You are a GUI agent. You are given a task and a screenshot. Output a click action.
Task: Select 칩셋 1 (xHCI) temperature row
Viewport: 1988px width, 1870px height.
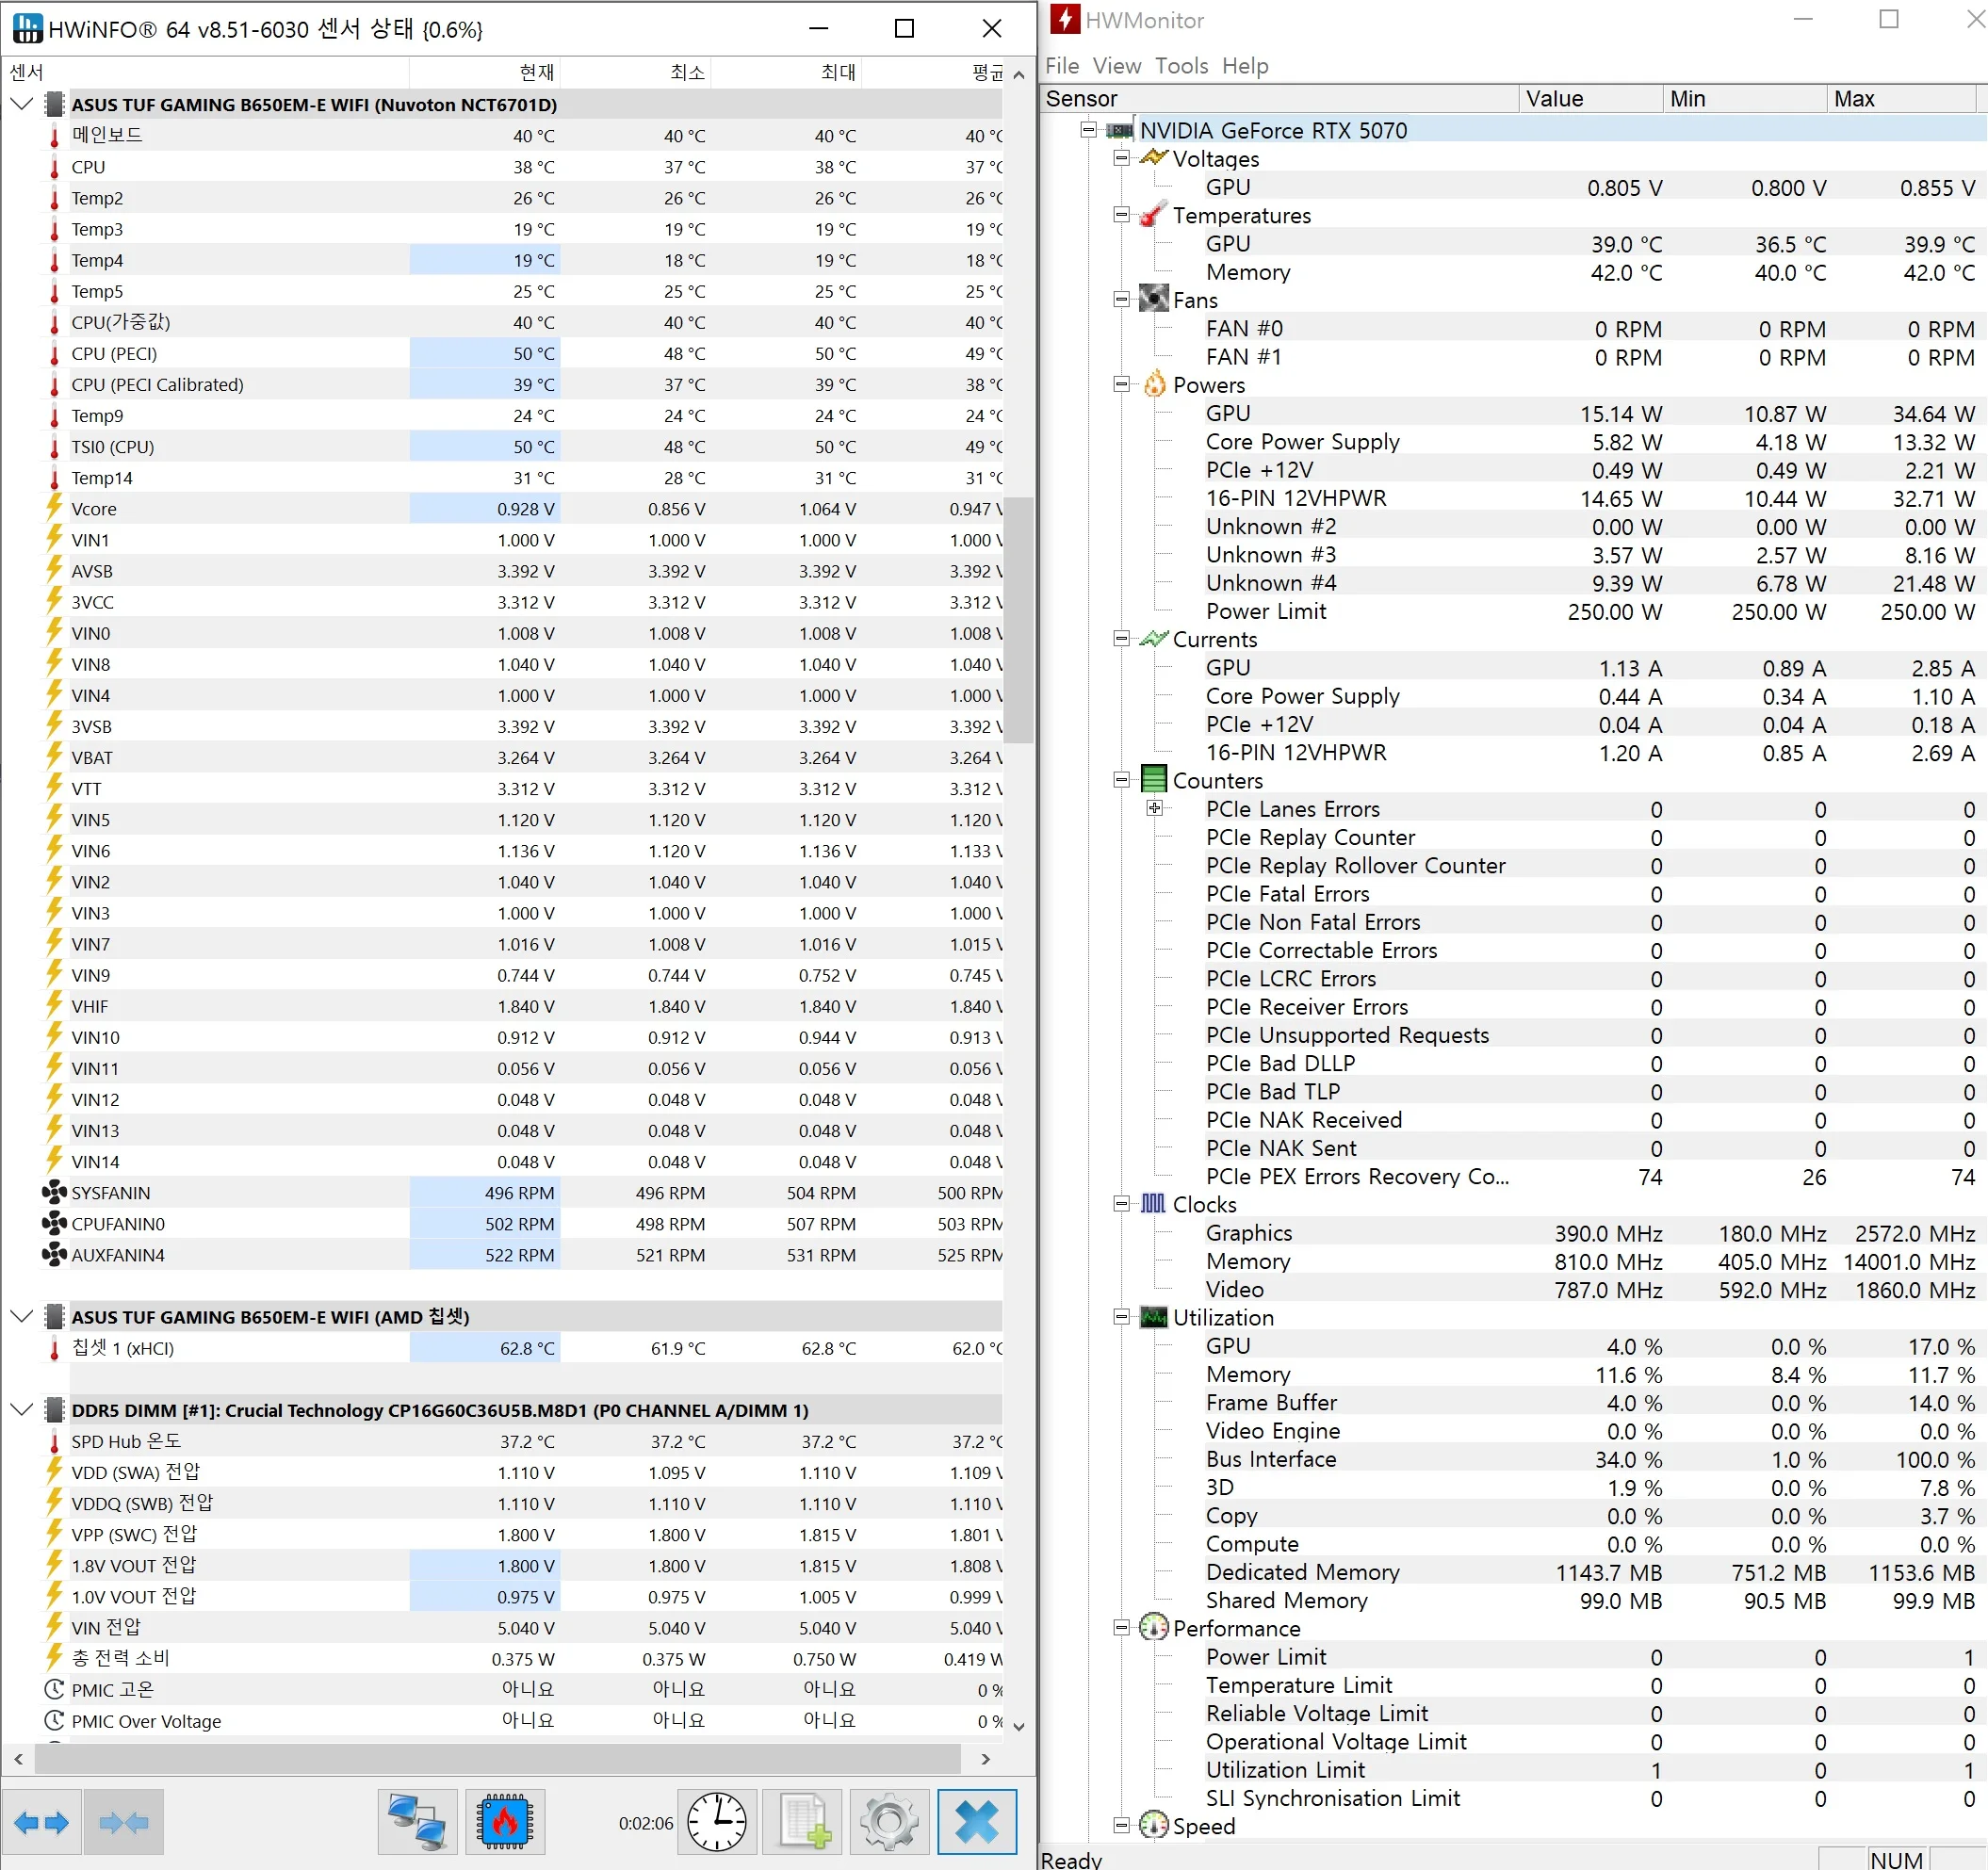521,1347
